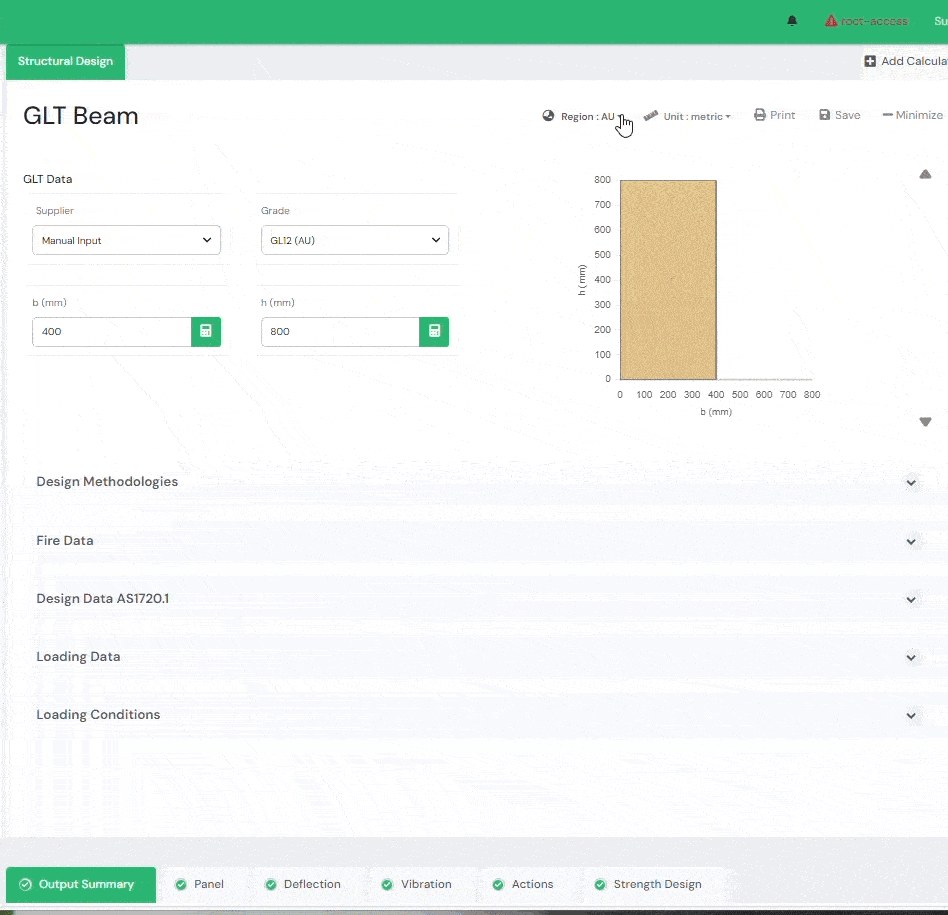Click the b (mm) input field

[x=112, y=332]
